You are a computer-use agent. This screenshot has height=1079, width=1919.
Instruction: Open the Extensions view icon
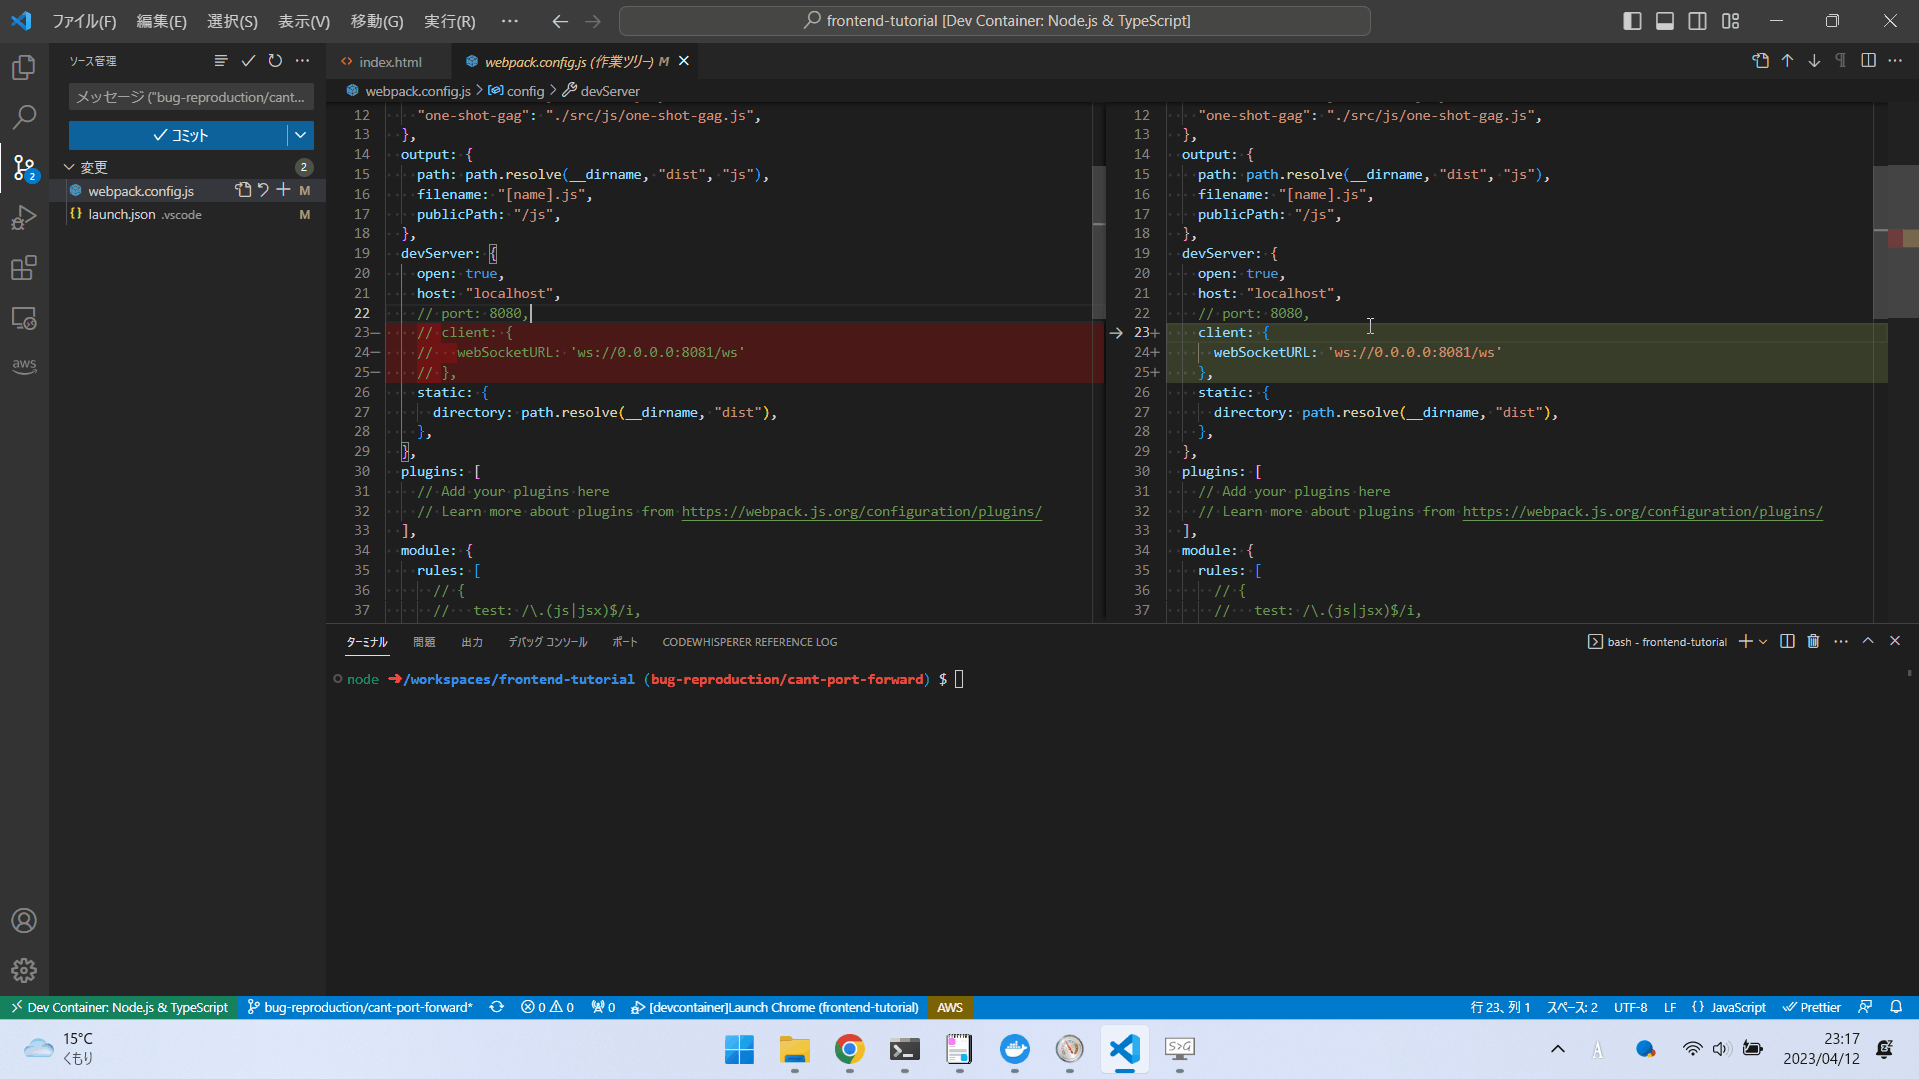click(x=24, y=268)
